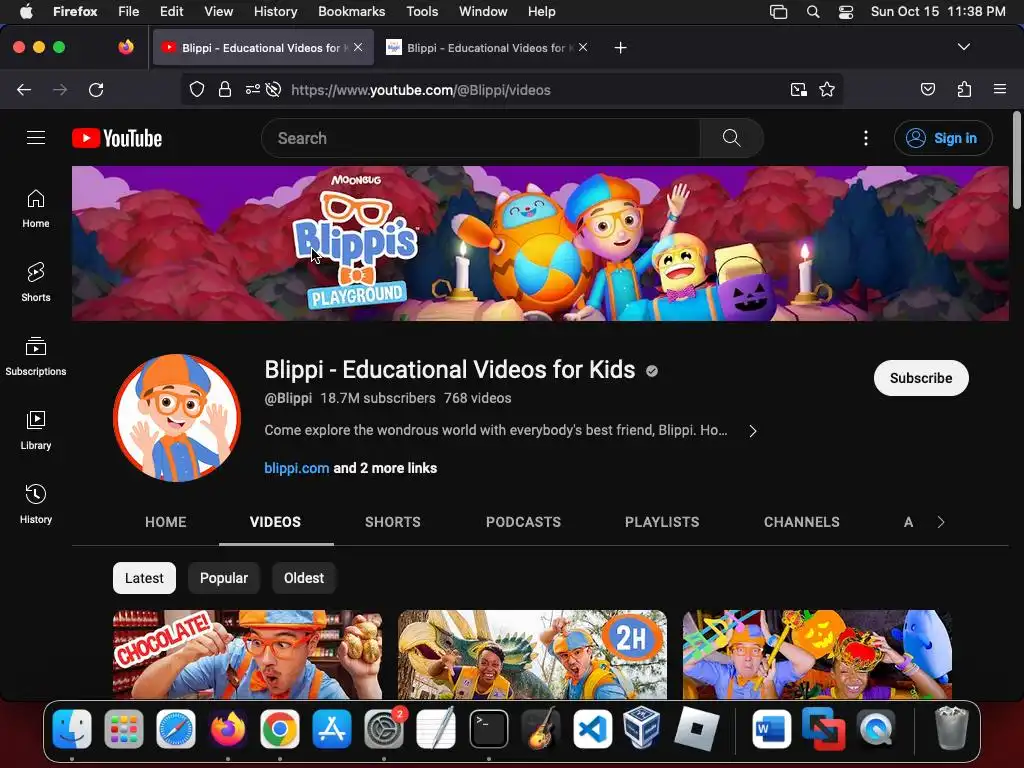The image size is (1024, 768).
Task: Open the blippi.com link
Action: point(296,468)
